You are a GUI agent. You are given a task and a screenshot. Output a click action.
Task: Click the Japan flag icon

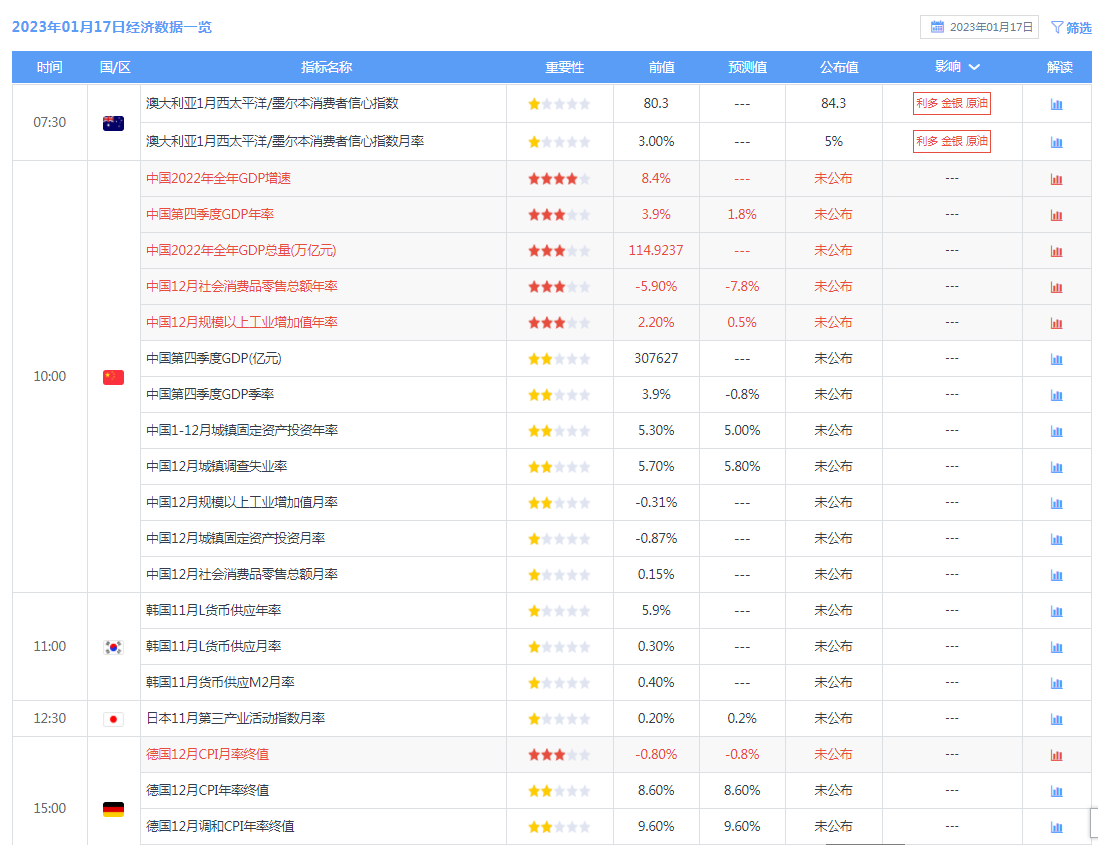tap(113, 719)
